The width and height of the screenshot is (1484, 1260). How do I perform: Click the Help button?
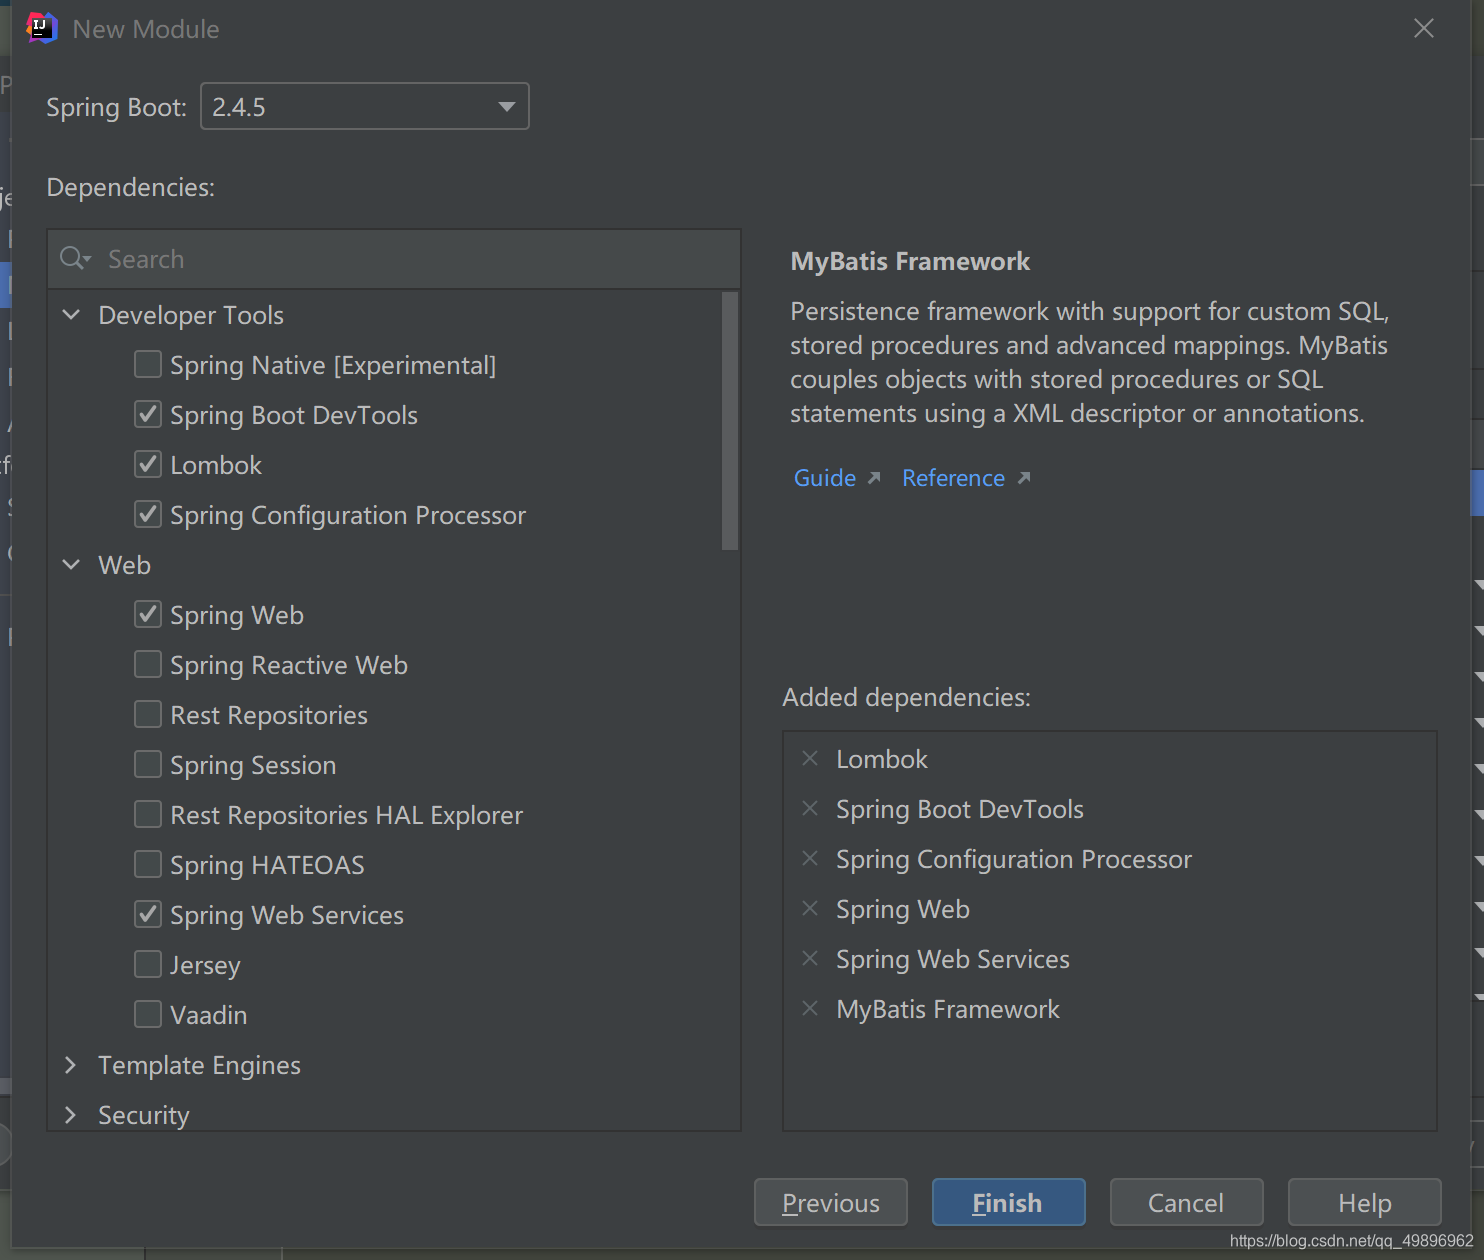tap(1364, 1202)
